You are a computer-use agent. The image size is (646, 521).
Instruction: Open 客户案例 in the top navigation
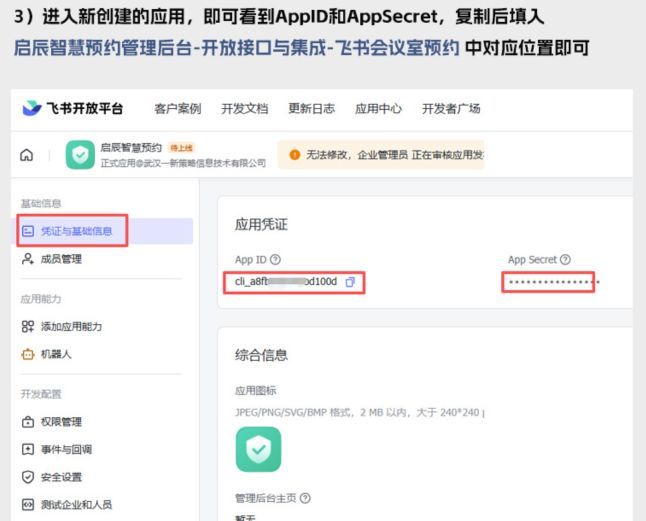(x=178, y=108)
